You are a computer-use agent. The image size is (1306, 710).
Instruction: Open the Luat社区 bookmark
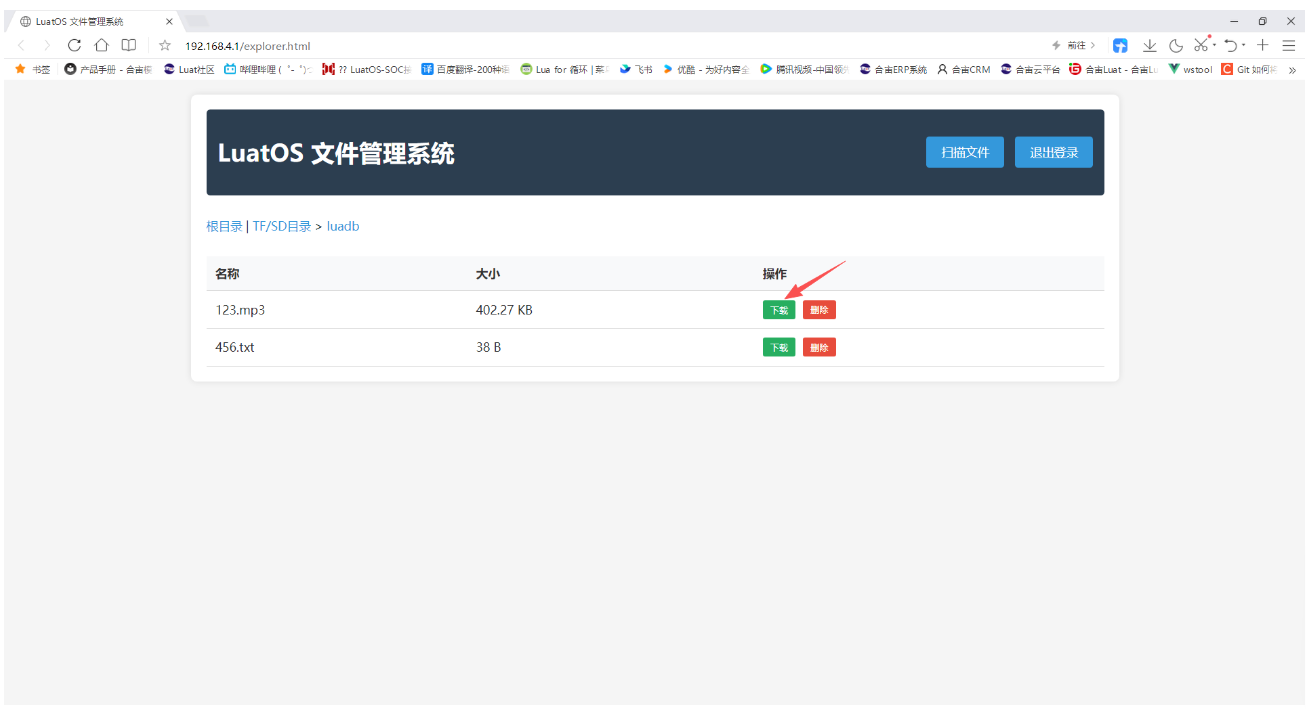pos(189,70)
